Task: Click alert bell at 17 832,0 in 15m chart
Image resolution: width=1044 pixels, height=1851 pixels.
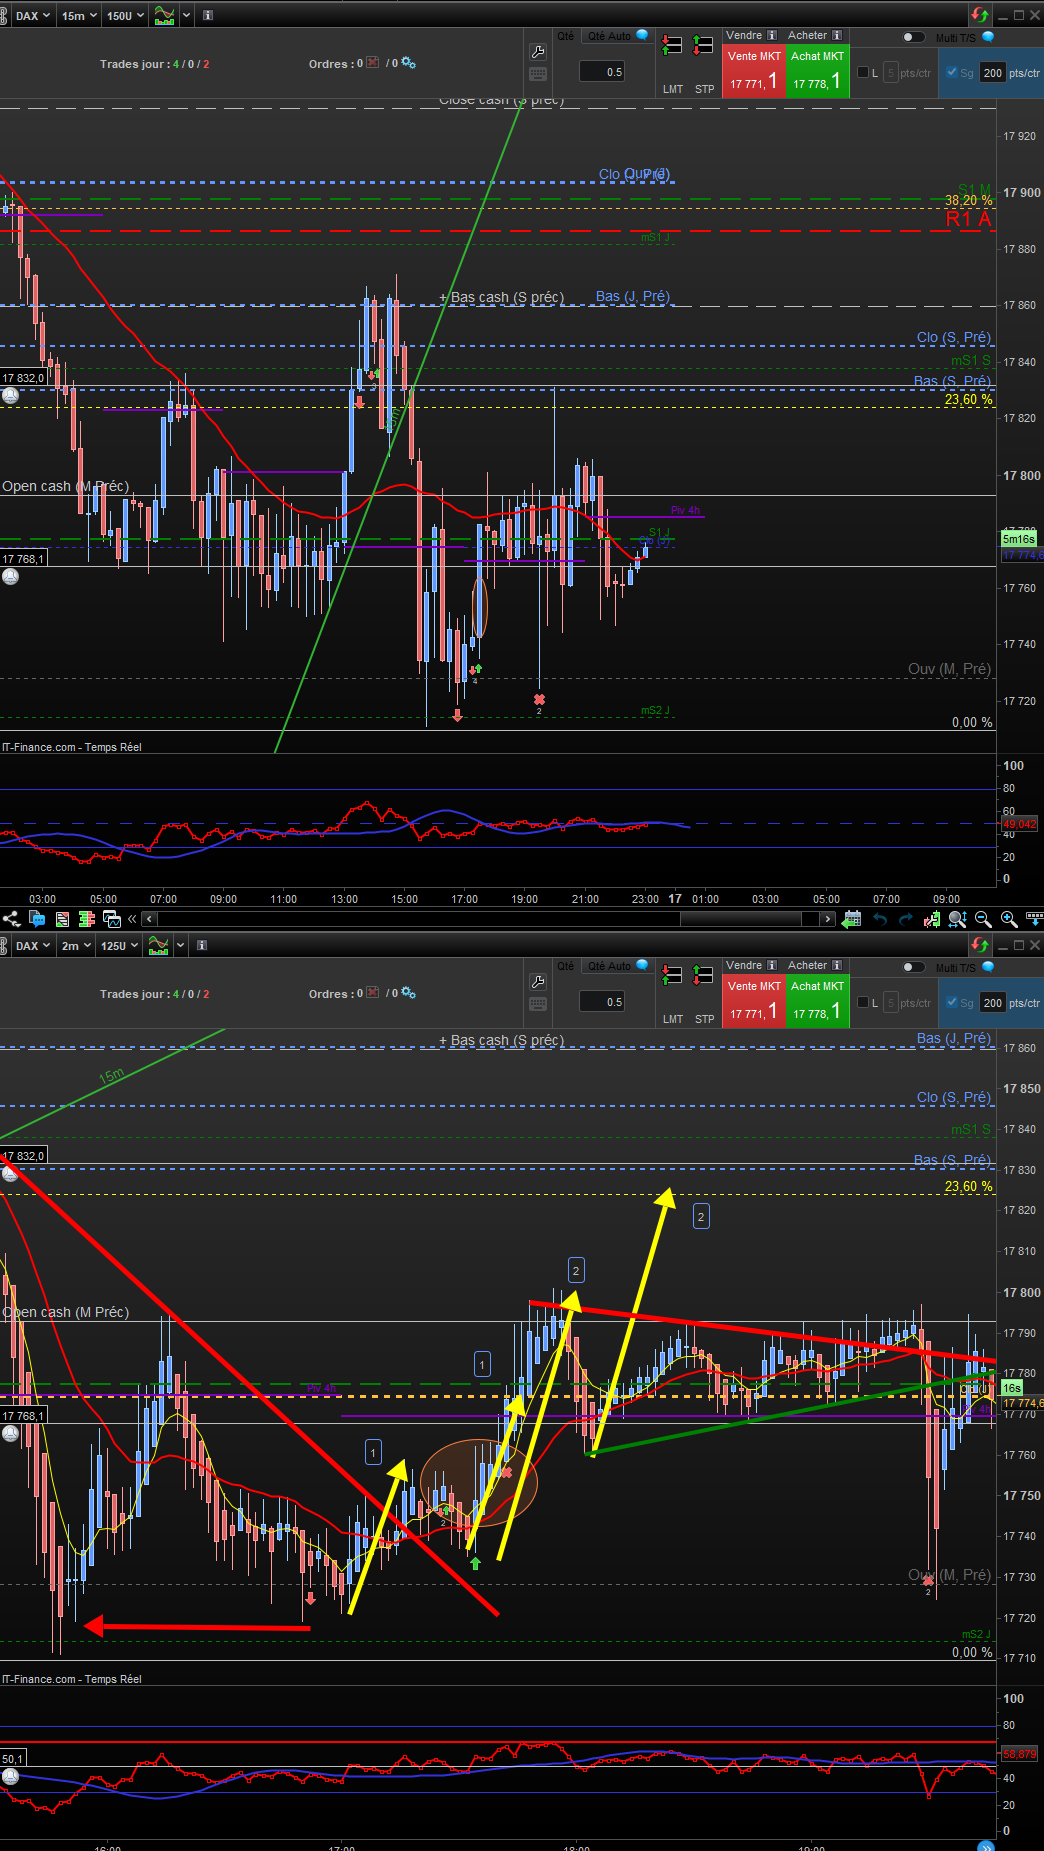Action: coord(10,395)
